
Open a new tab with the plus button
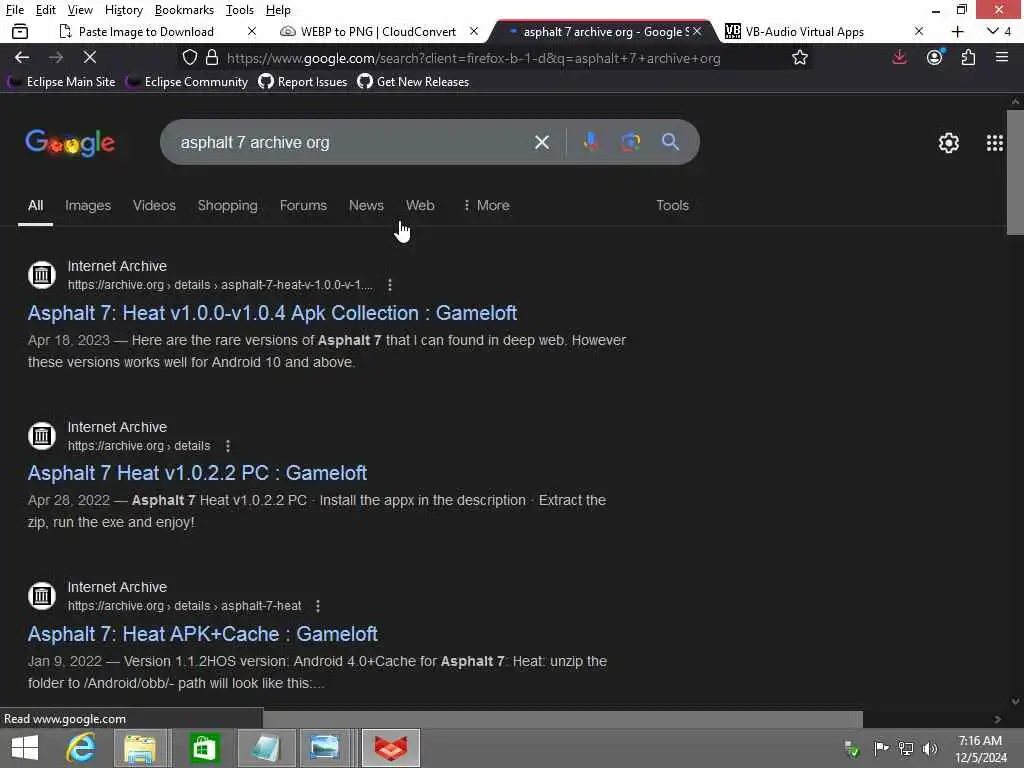pos(957,31)
